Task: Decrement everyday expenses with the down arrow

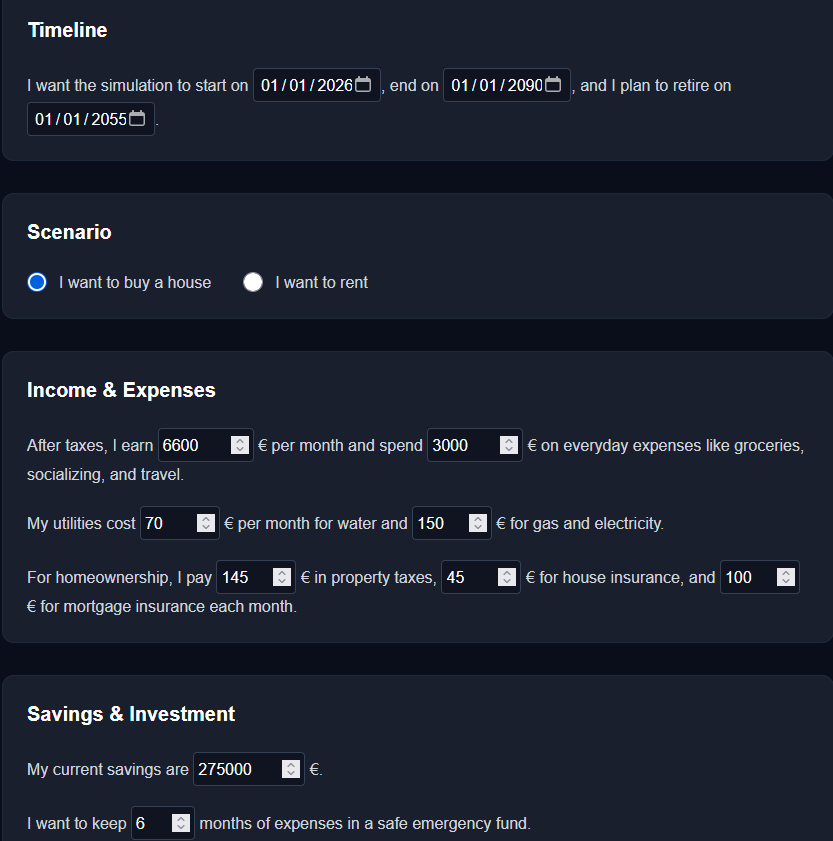Action: (x=508, y=450)
